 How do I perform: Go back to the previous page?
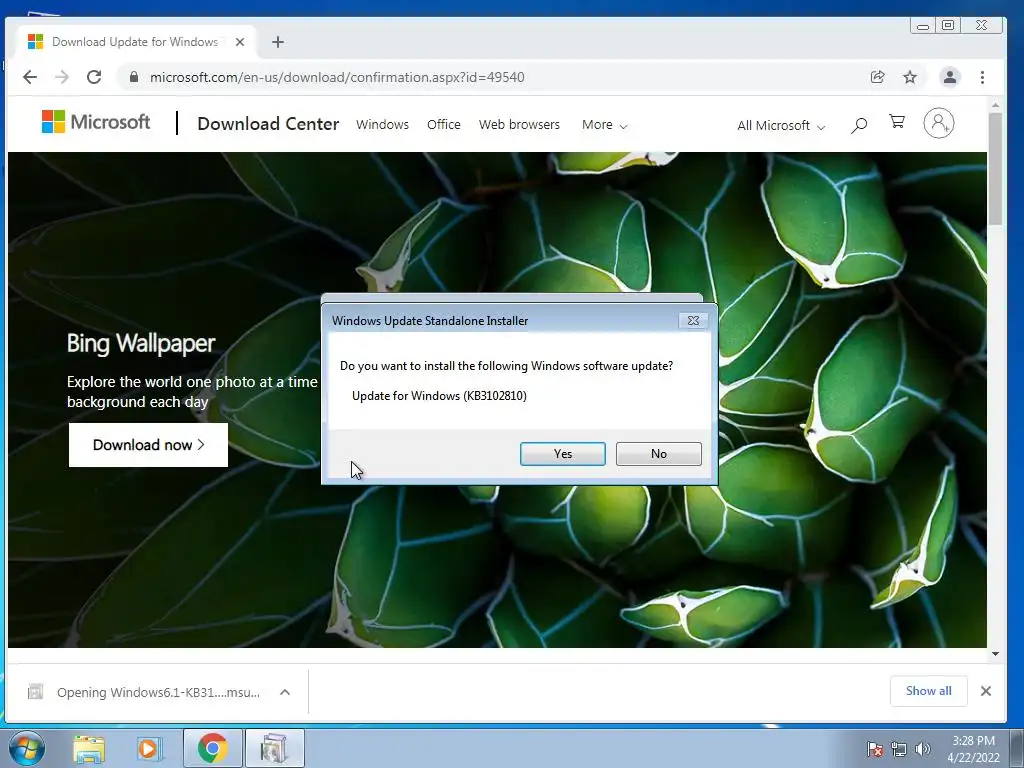(30, 77)
